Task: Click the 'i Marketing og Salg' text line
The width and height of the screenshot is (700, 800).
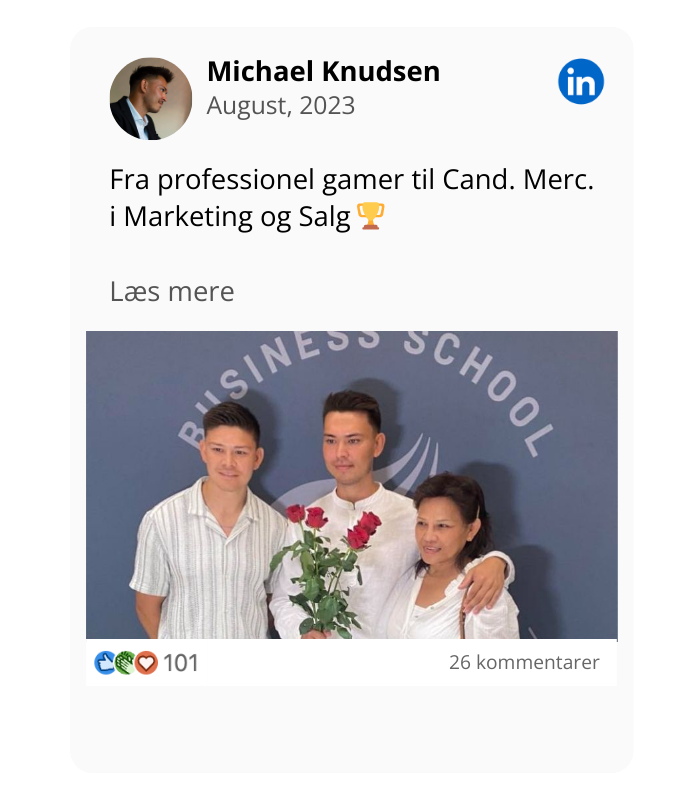Action: pyautogui.click(x=230, y=217)
